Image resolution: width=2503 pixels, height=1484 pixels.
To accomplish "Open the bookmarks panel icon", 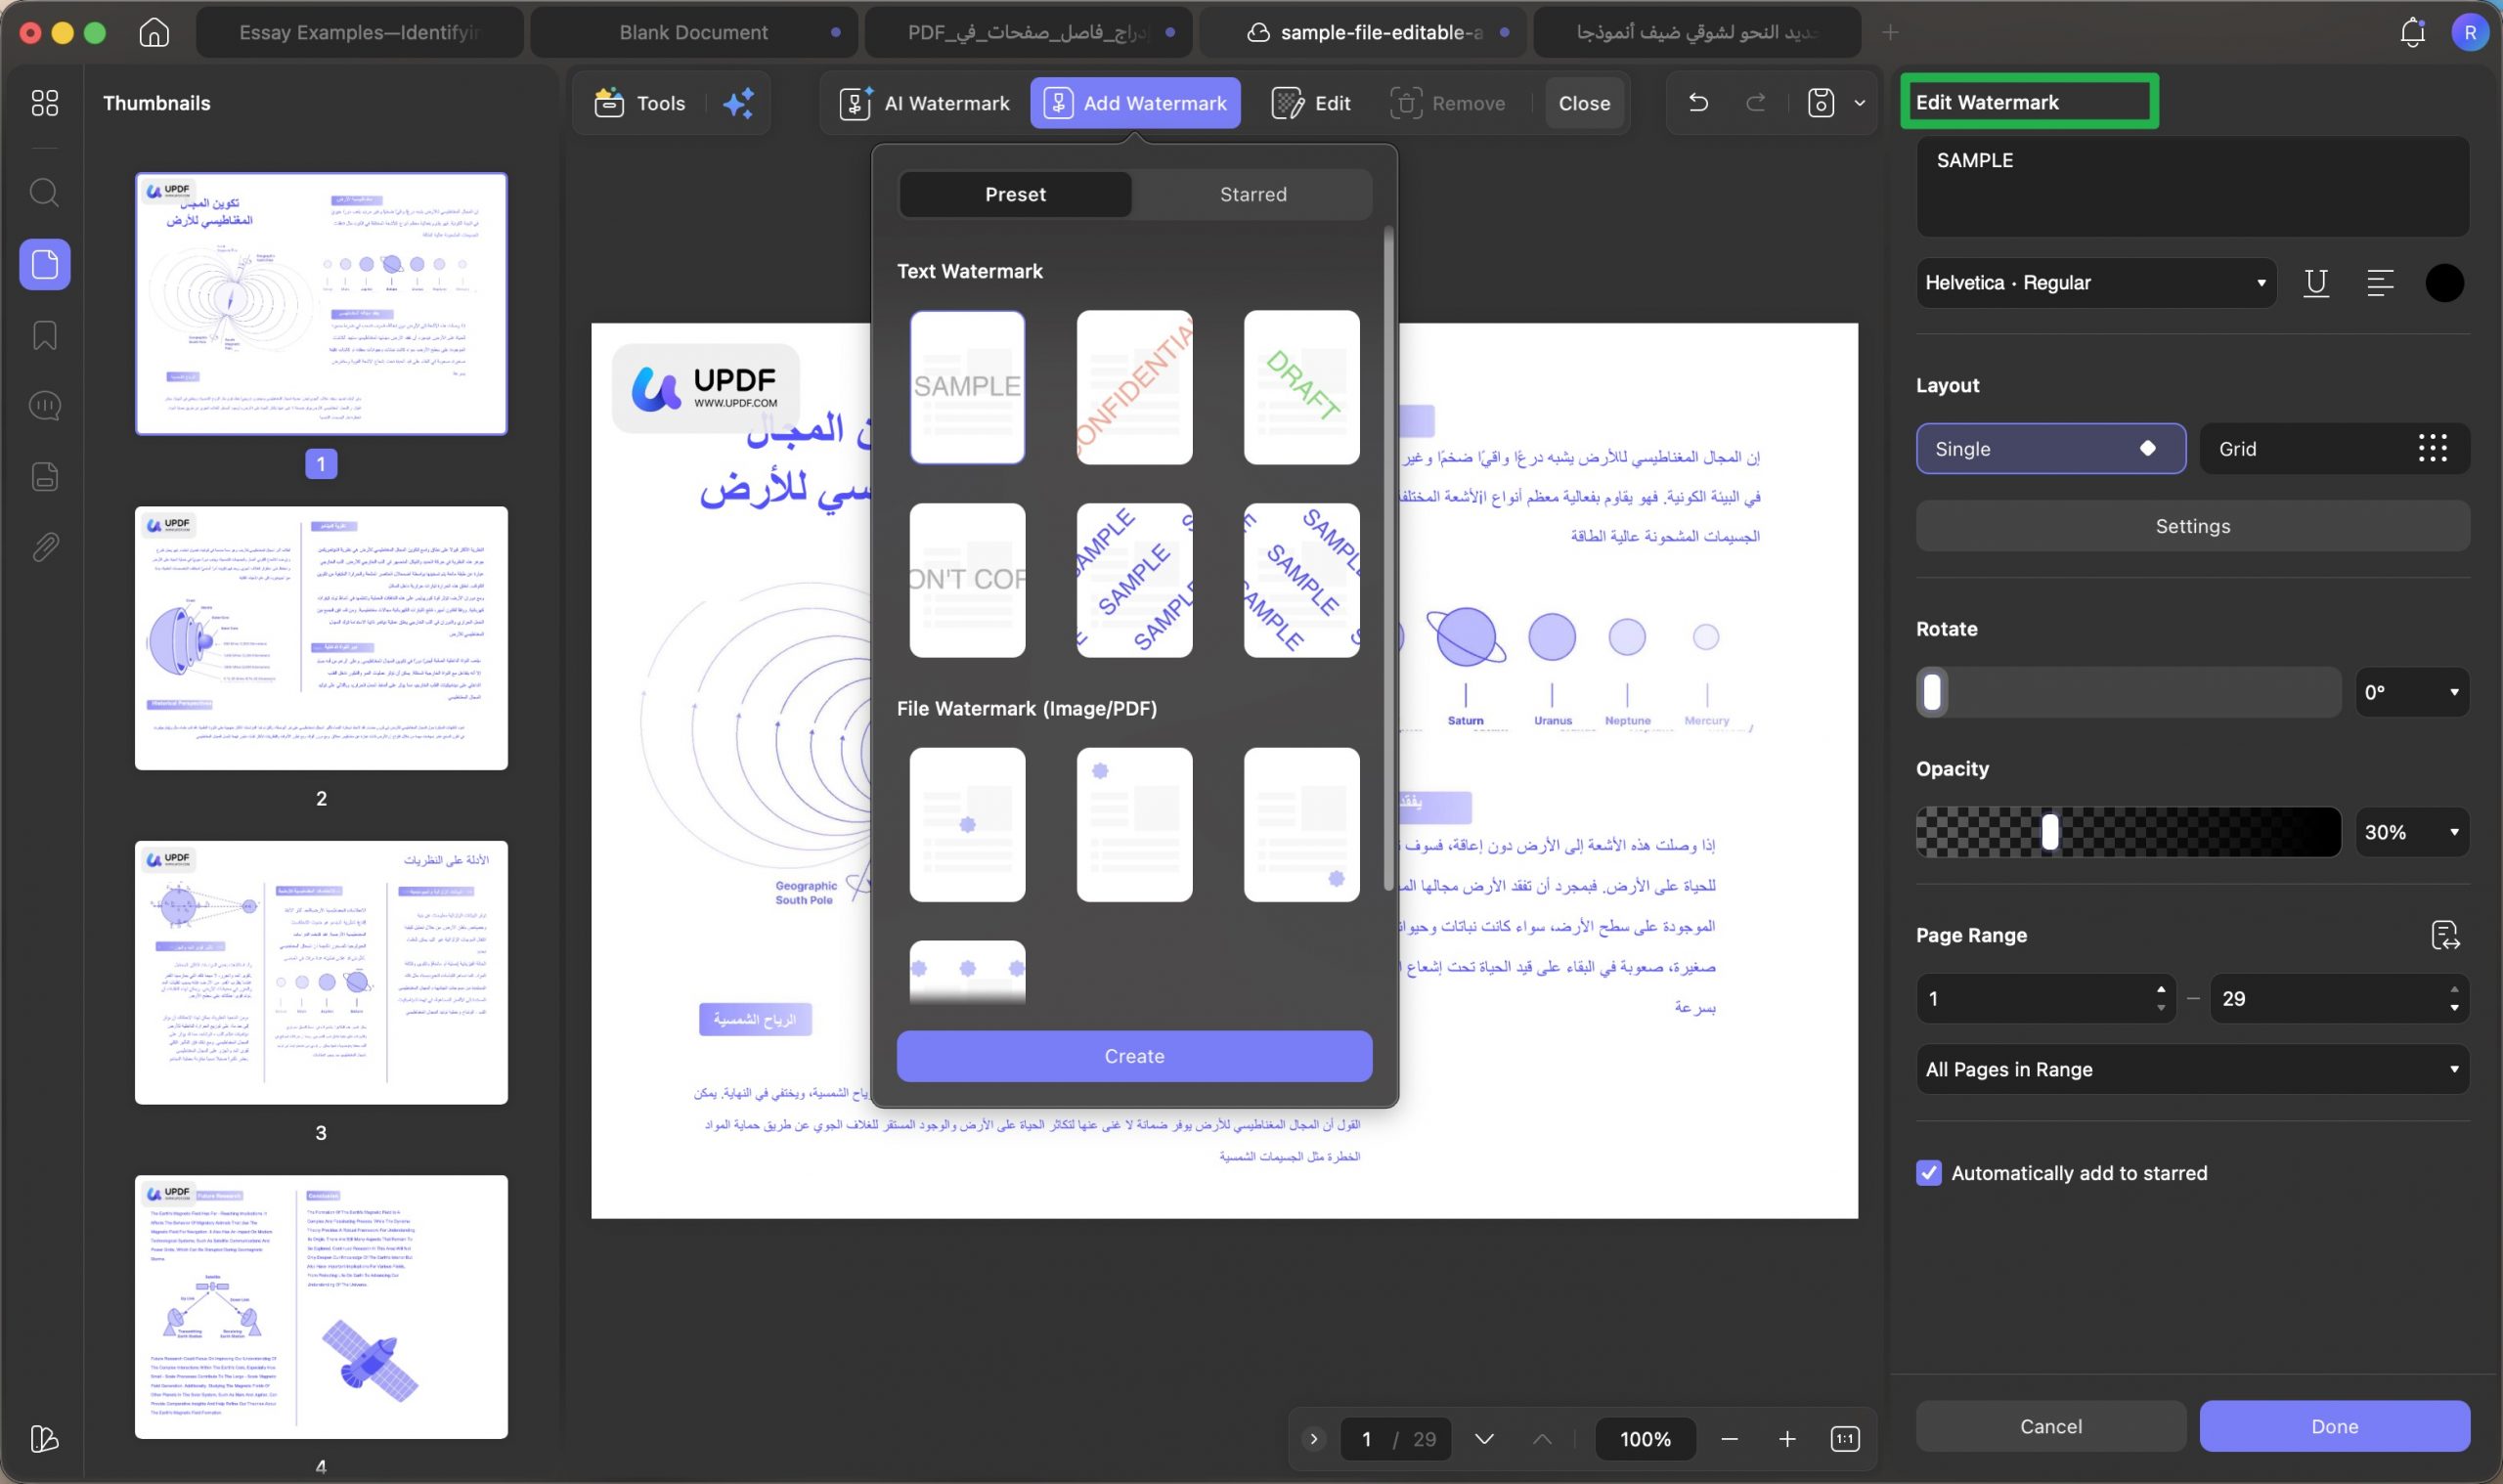I will 45,335.
